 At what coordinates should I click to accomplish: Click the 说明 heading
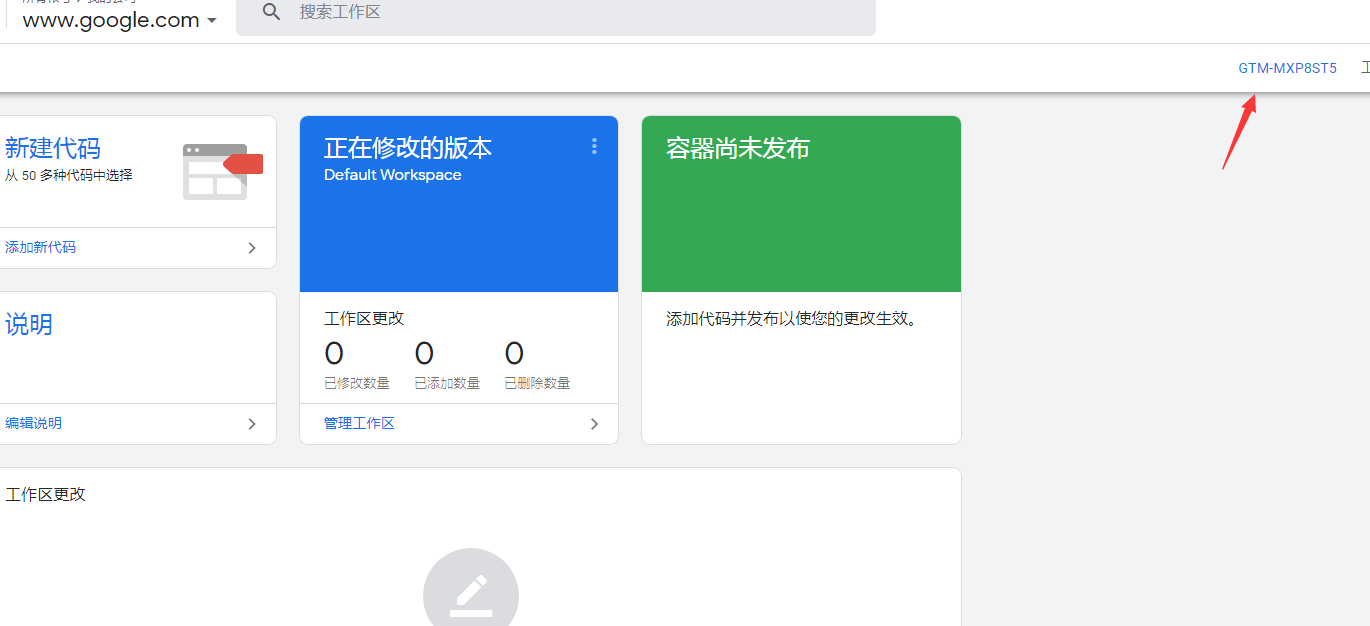tap(28, 324)
